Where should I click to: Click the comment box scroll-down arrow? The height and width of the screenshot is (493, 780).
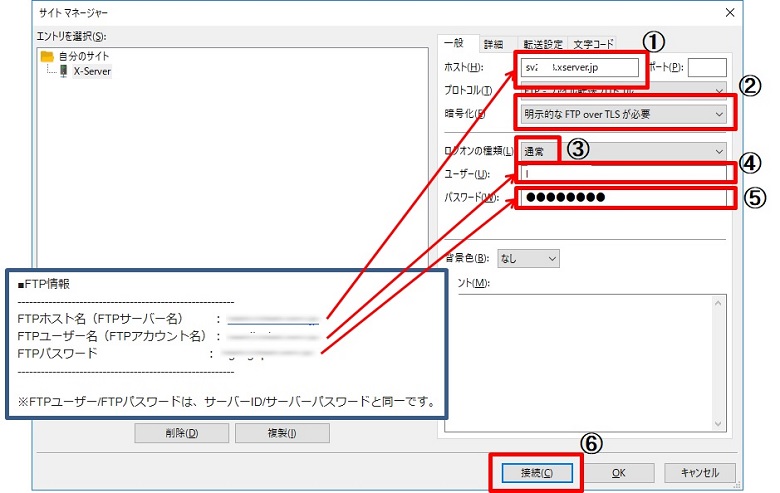718,424
